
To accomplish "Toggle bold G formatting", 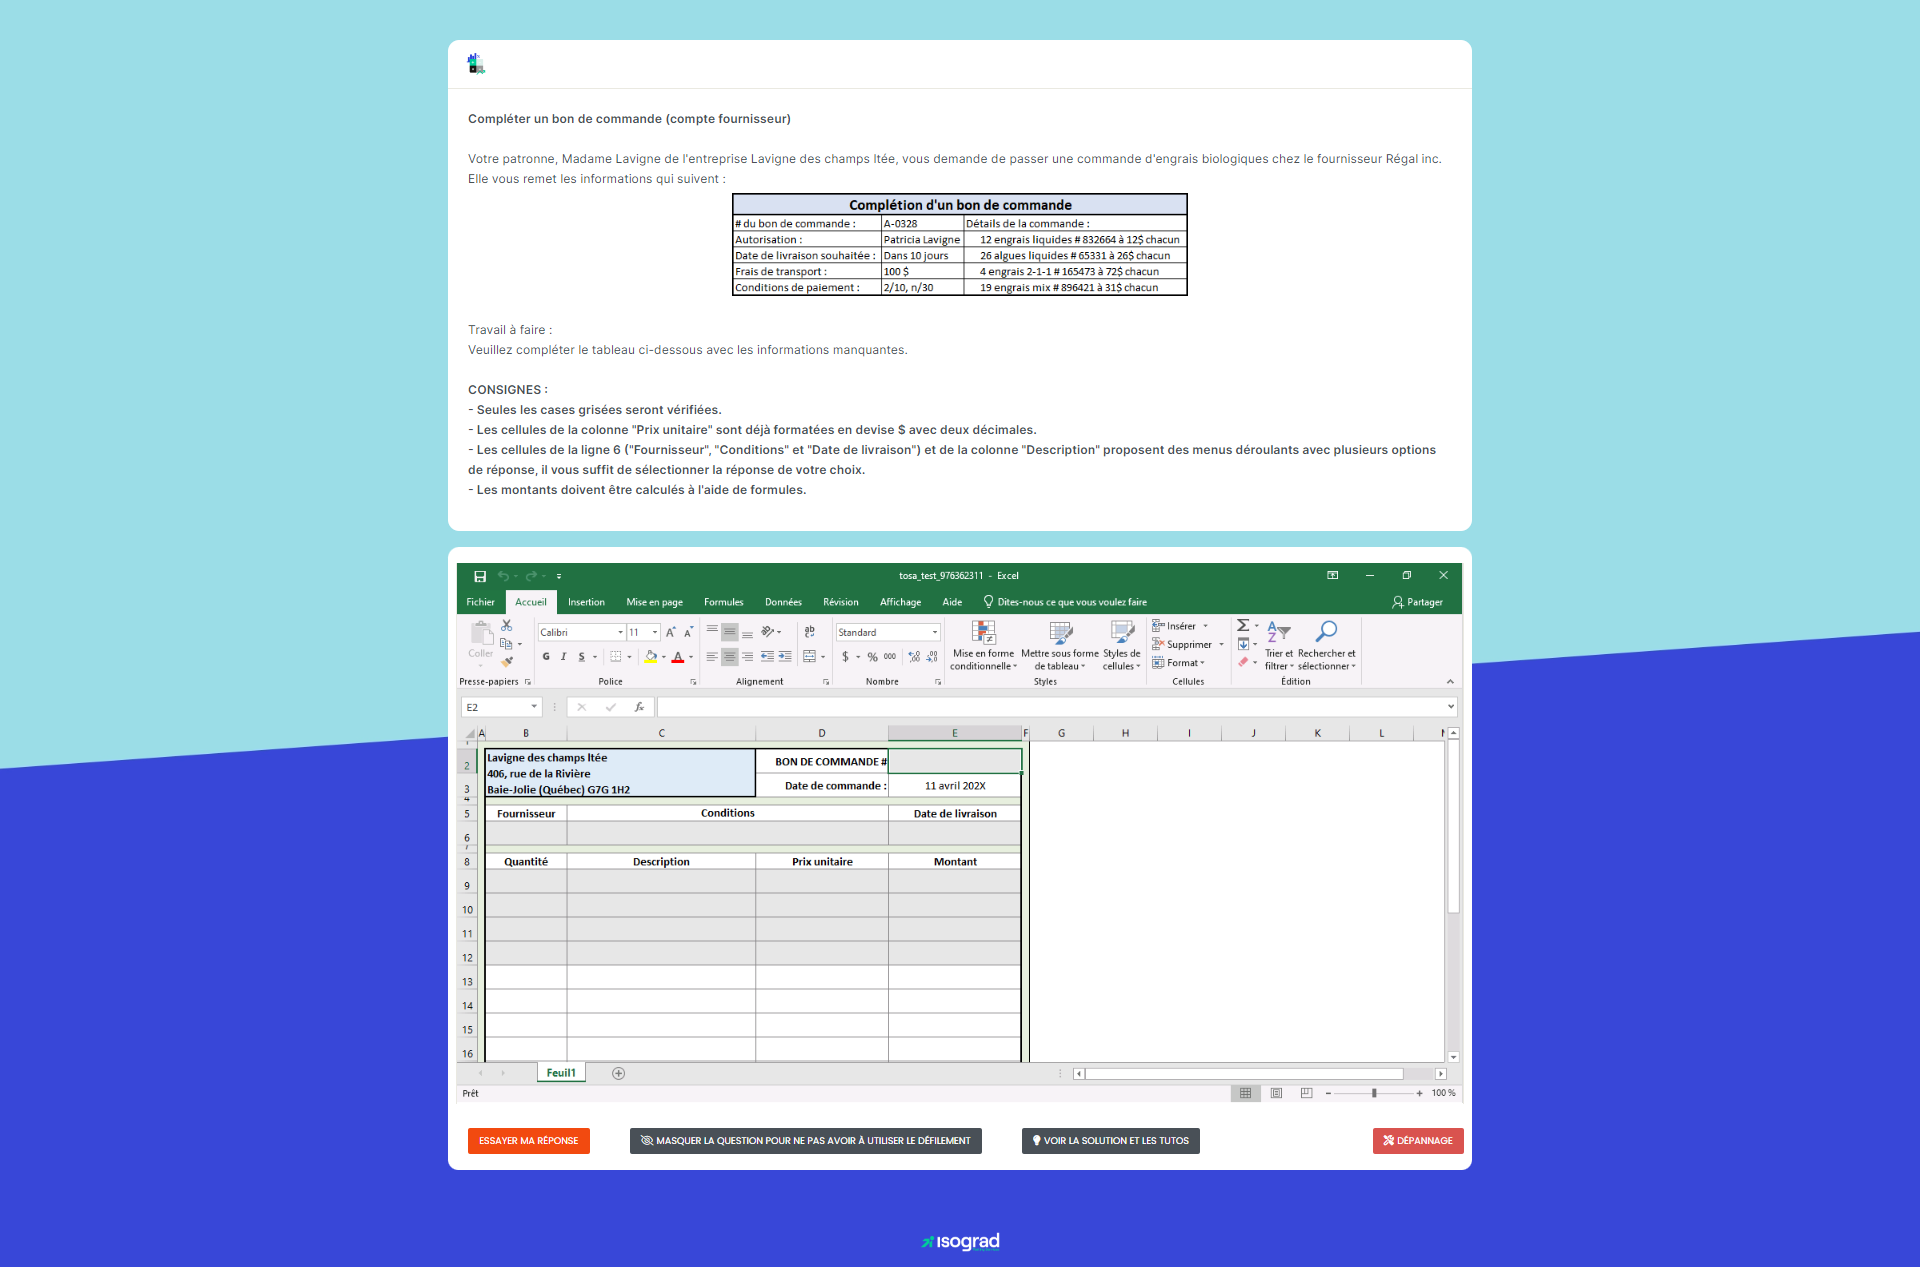I will click(546, 657).
